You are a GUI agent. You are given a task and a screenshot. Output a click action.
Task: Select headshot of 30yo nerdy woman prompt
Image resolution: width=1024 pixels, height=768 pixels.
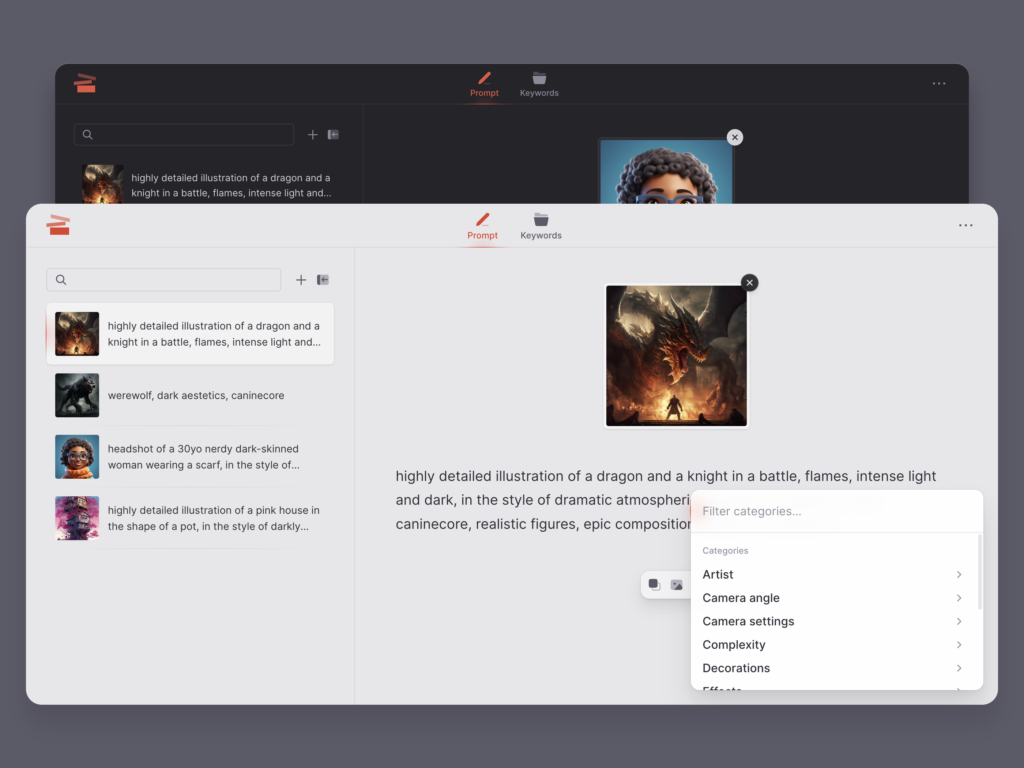[x=190, y=456]
